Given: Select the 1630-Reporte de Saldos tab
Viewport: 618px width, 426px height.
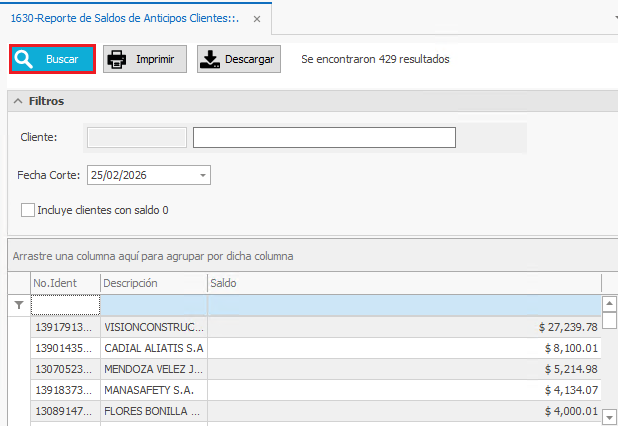Looking at the screenshot, I should [x=124, y=19].
